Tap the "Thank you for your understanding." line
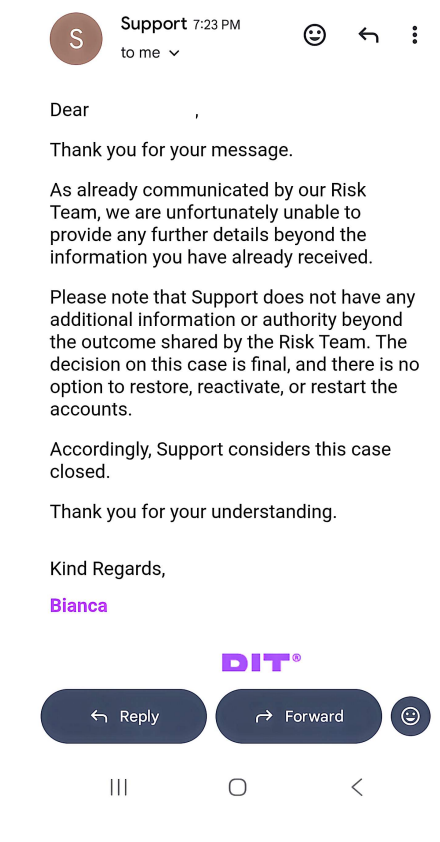The image size is (440, 842). (x=193, y=512)
